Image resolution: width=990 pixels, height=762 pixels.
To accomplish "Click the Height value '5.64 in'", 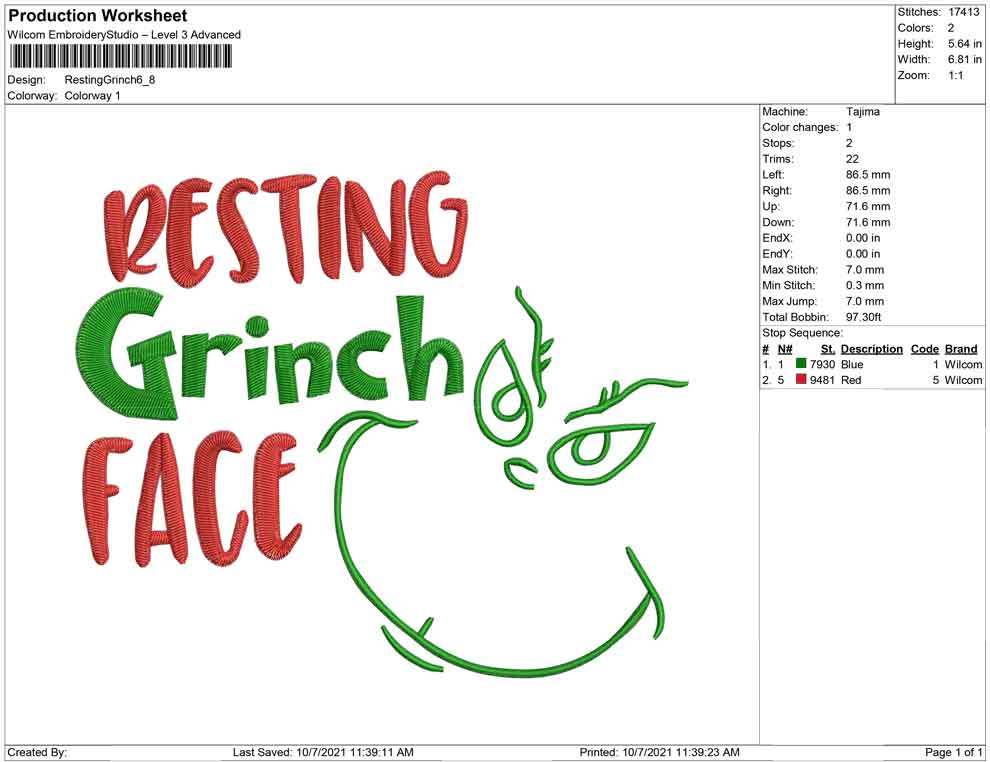I will [965, 44].
